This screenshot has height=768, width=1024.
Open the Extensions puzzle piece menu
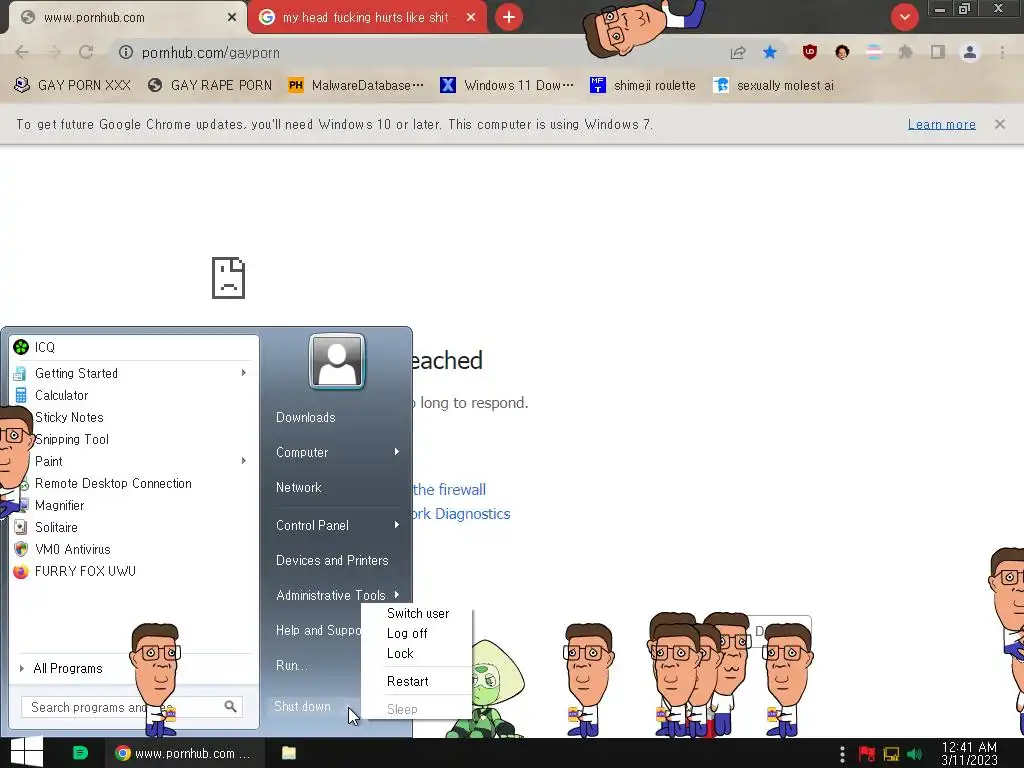tap(906, 52)
